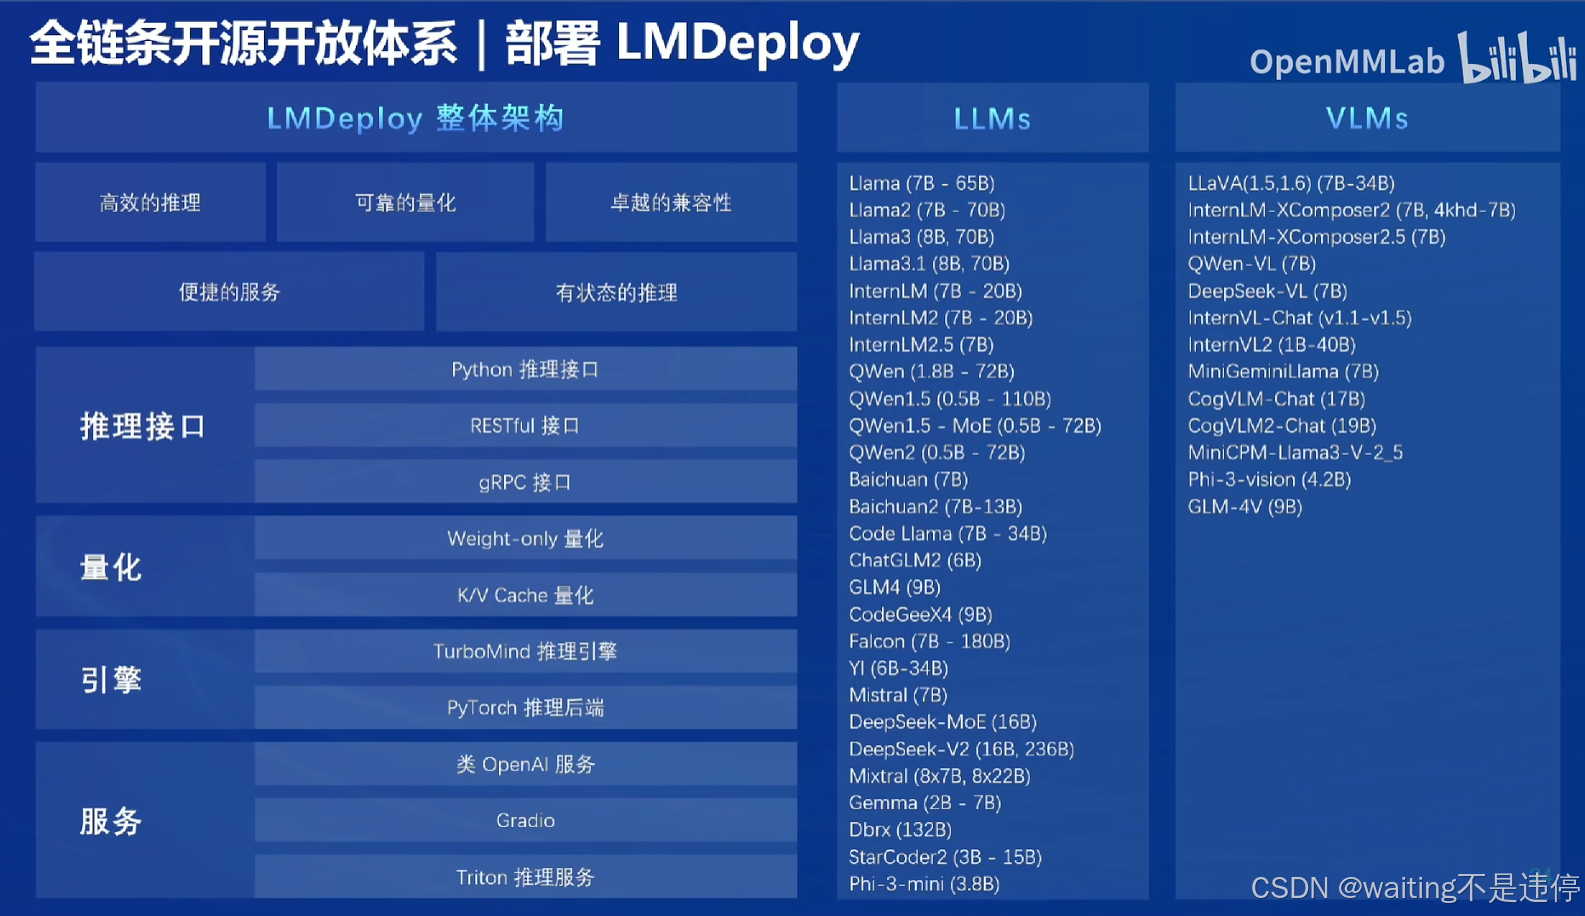Click the StarCoder2 (3B - 15B) entry

pyautogui.click(x=945, y=857)
